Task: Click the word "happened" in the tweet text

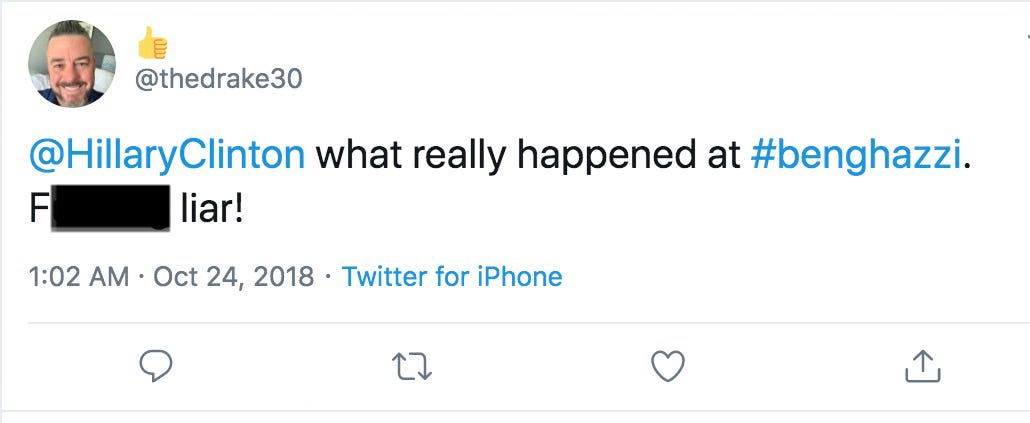Action: (x=580, y=156)
